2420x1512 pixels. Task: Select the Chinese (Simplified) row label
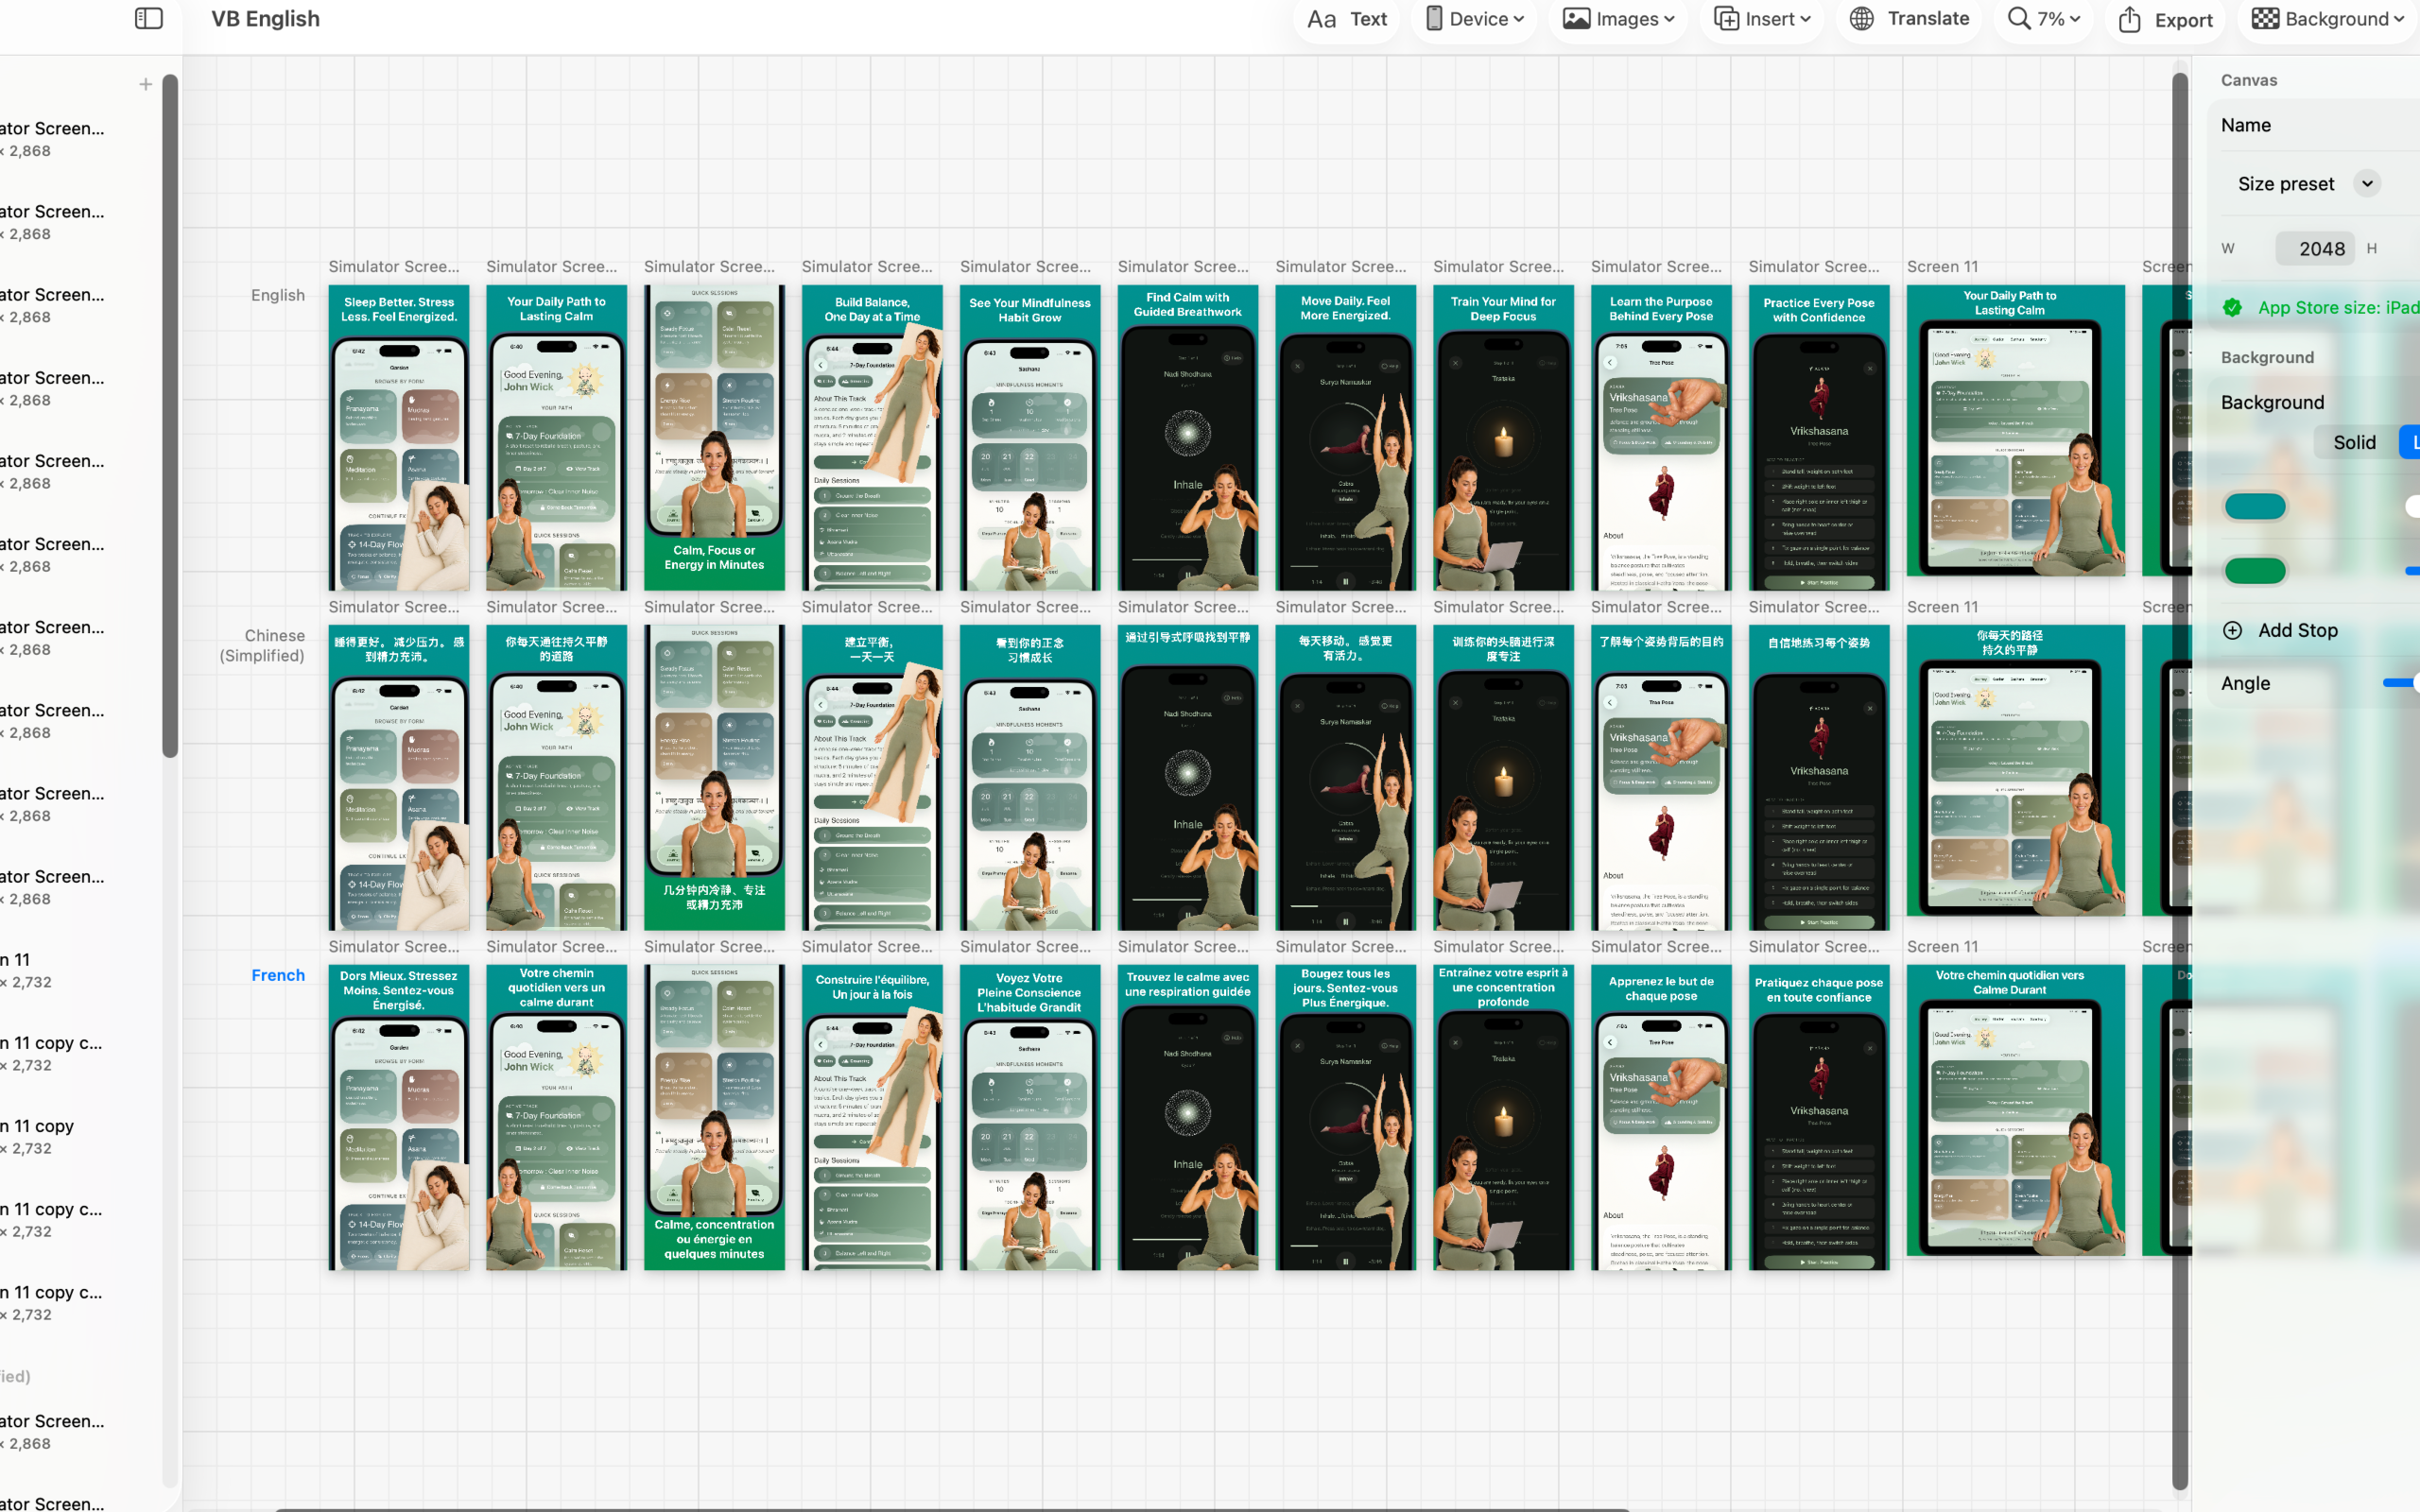(x=264, y=645)
